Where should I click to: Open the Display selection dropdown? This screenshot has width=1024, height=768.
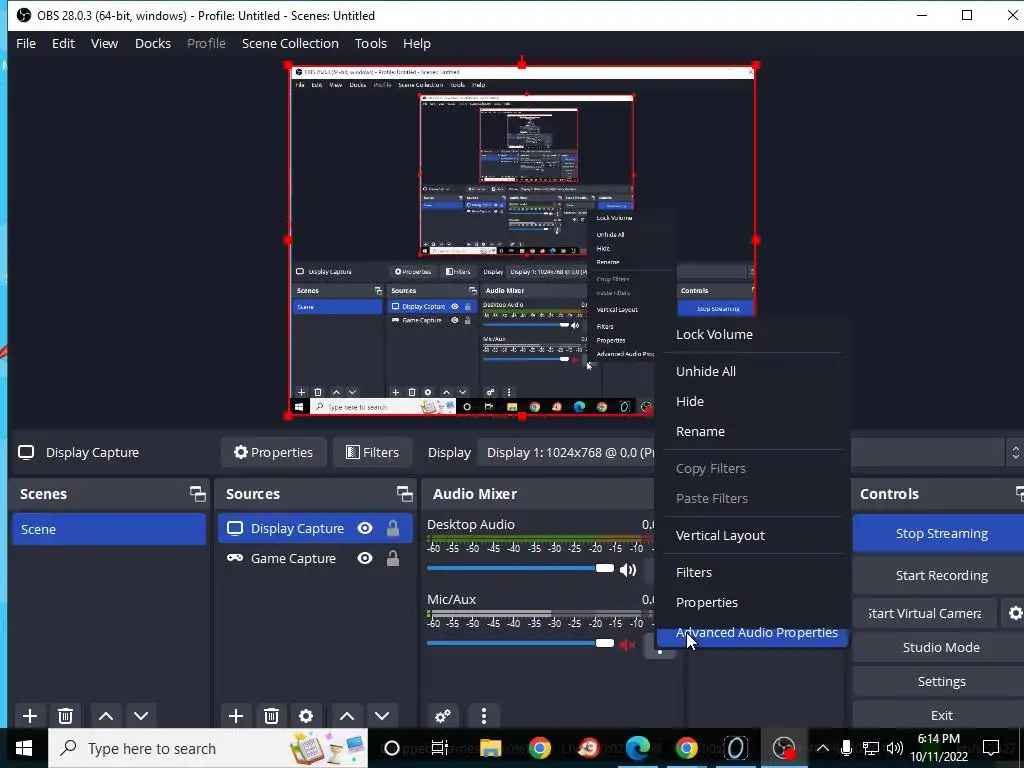(741, 453)
